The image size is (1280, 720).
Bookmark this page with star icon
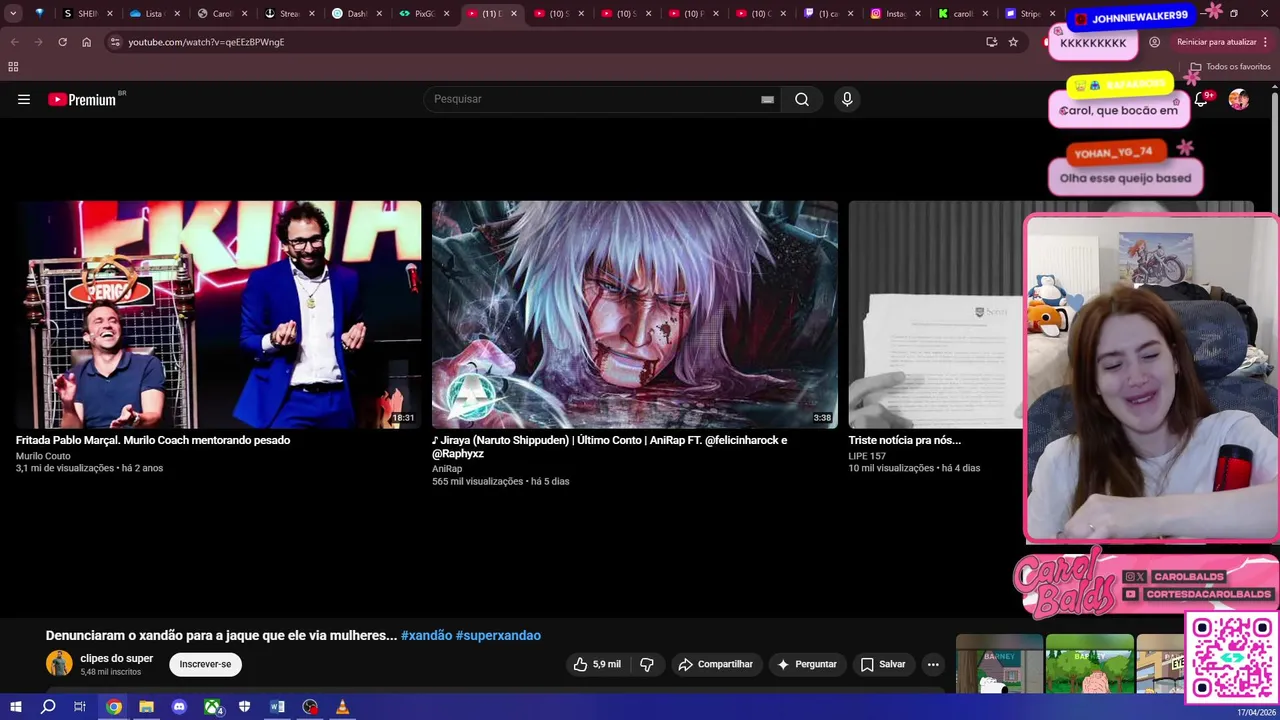(1013, 42)
